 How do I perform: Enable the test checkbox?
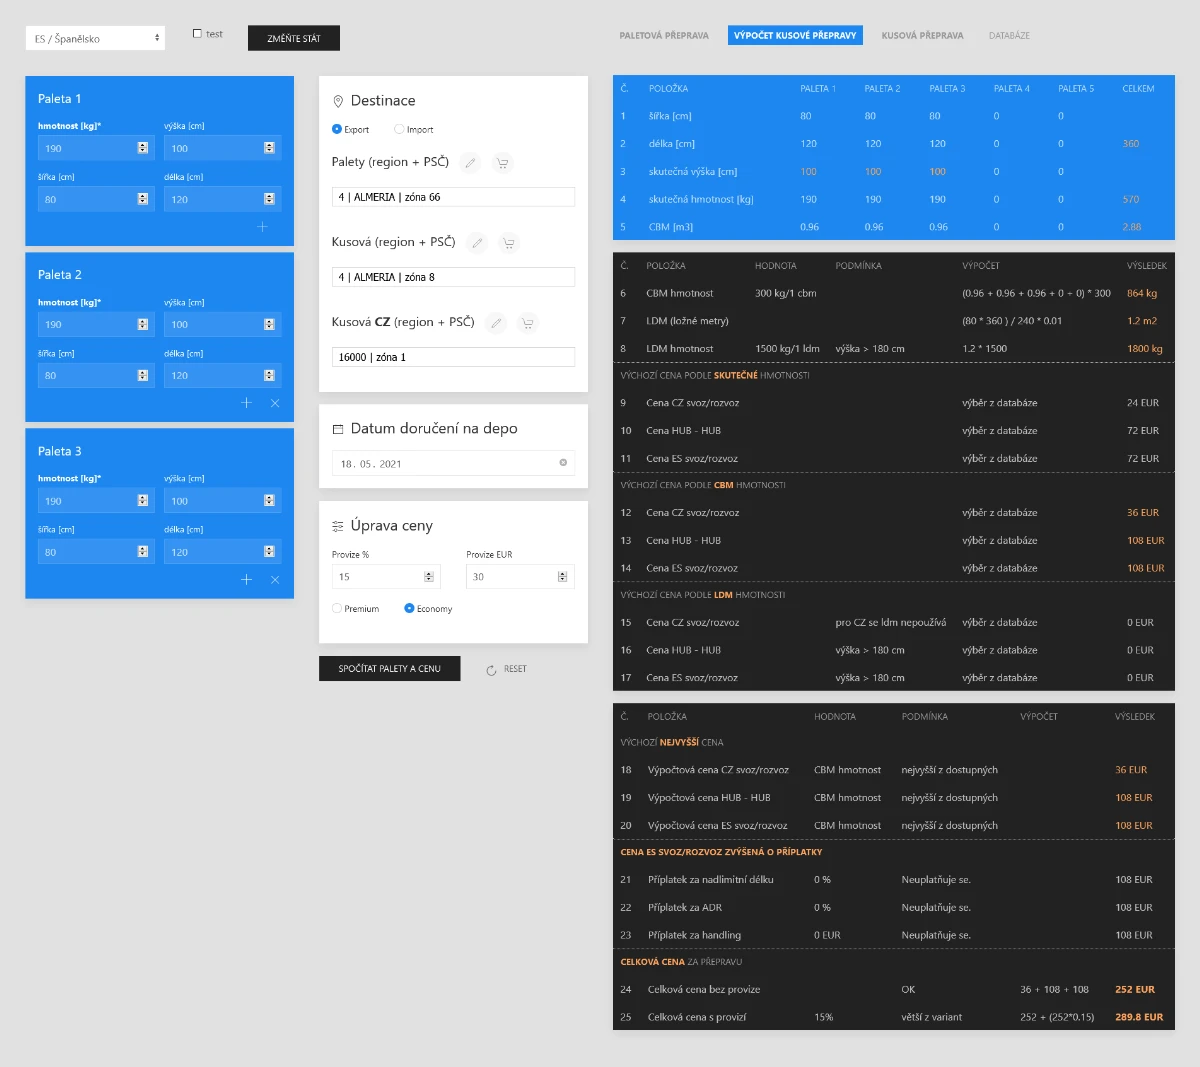click(x=197, y=34)
